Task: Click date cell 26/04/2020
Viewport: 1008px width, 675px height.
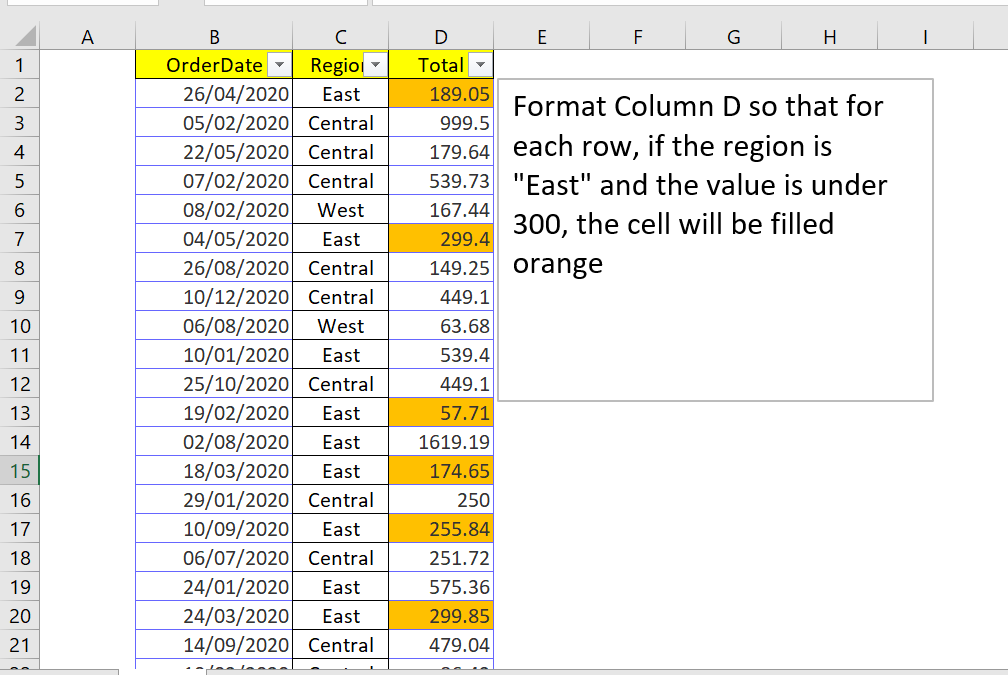Action: [214, 94]
